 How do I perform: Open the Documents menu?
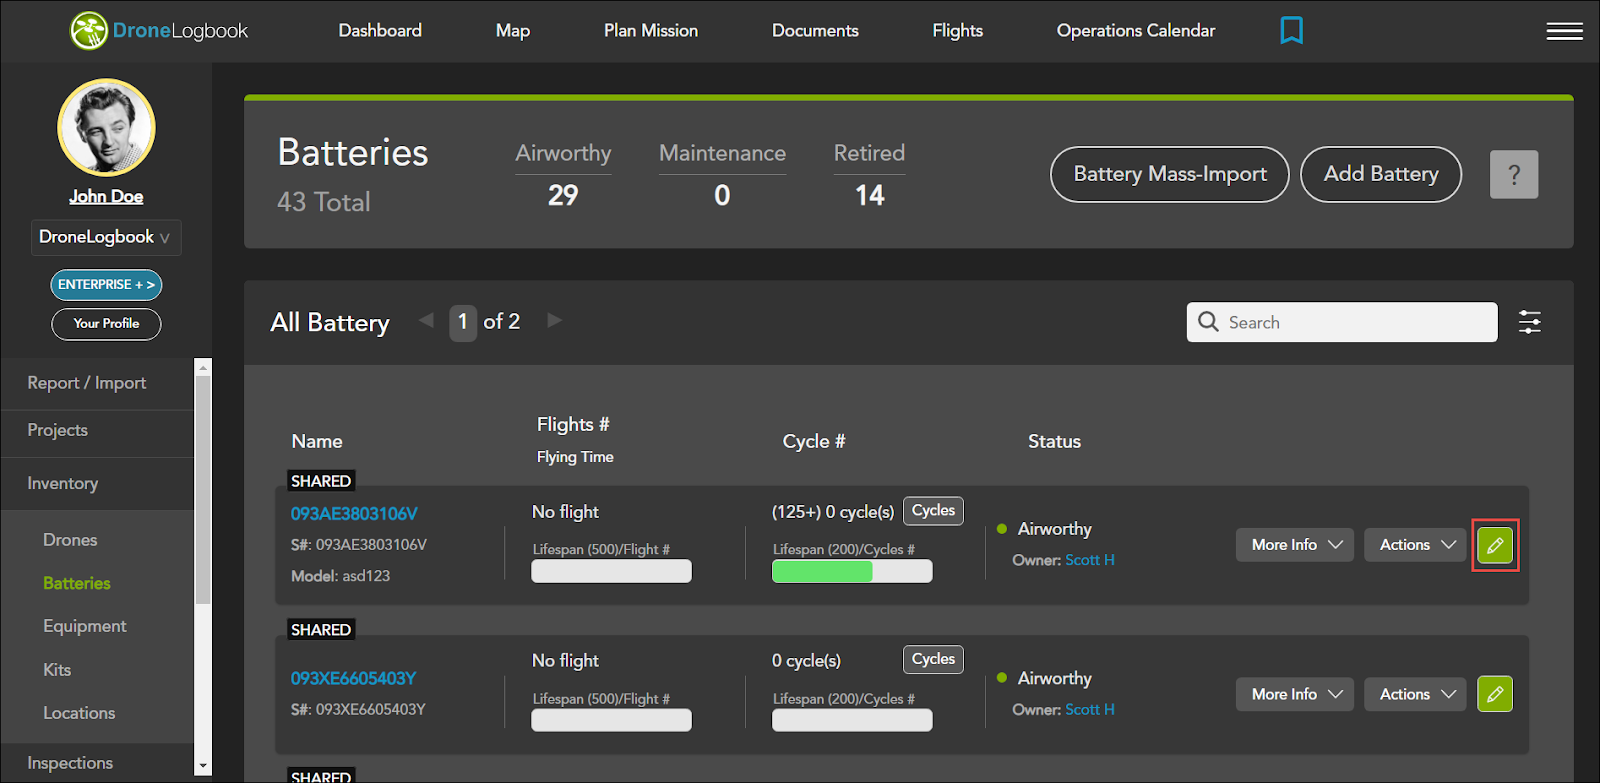(815, 31)
